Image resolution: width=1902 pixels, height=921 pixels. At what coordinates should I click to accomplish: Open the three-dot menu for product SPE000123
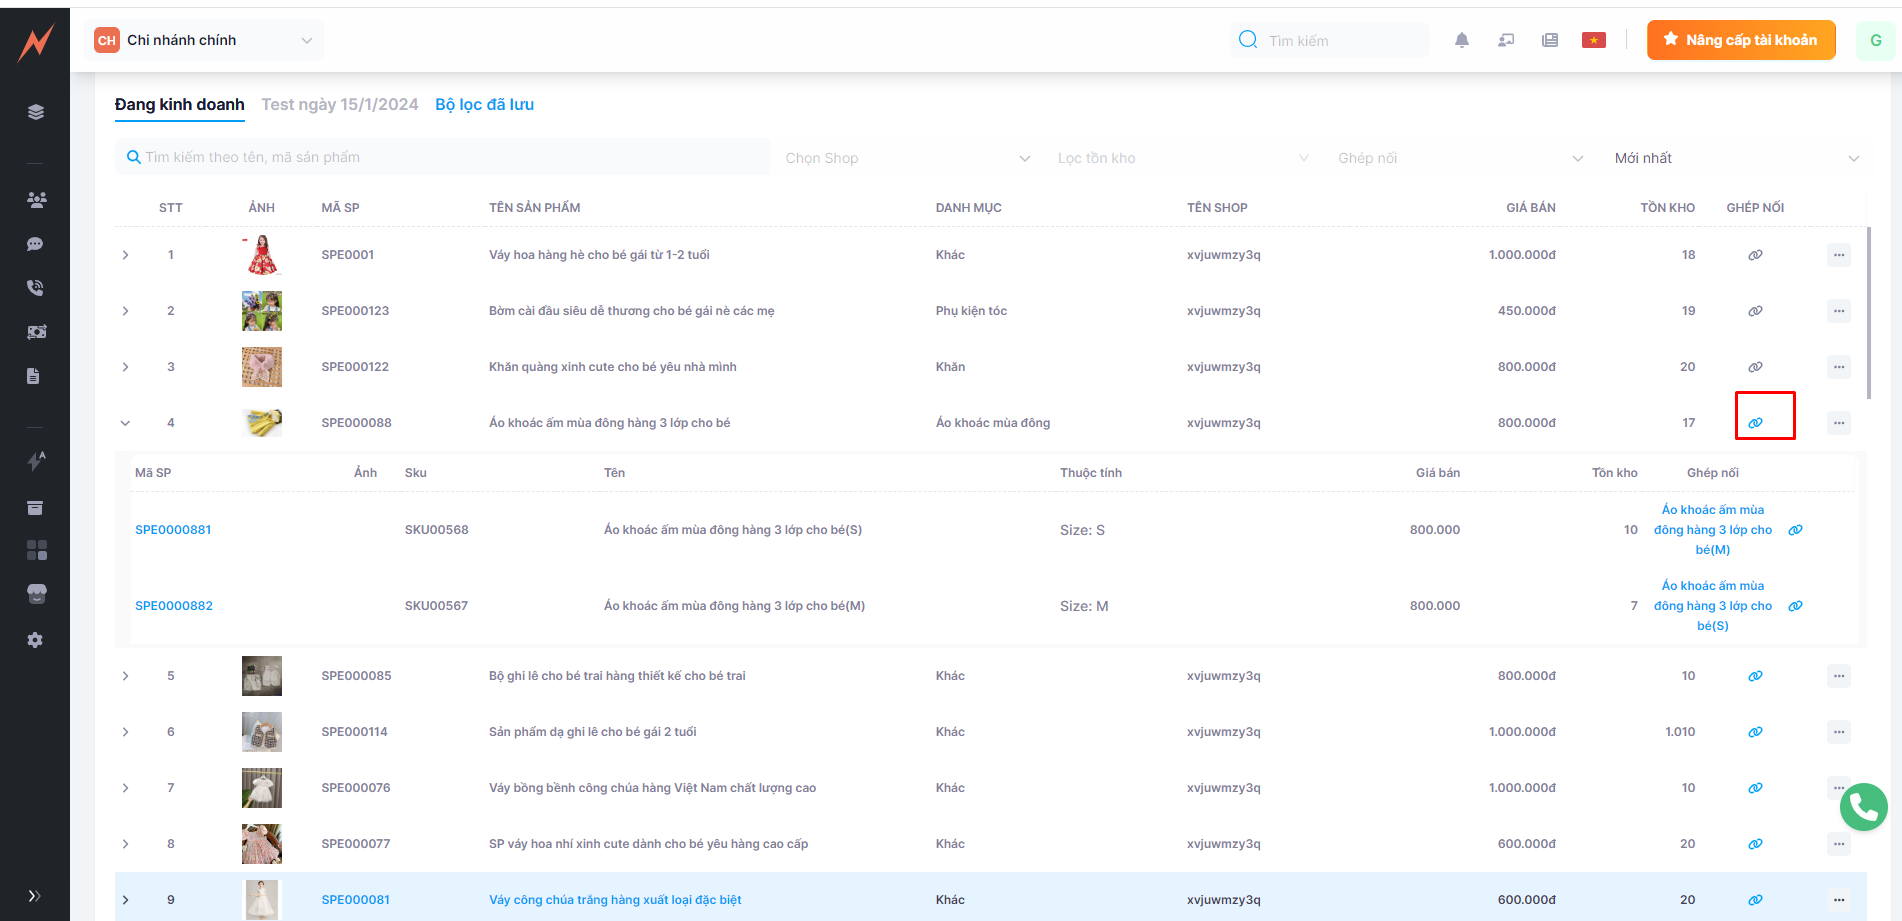click(1838, 311)
